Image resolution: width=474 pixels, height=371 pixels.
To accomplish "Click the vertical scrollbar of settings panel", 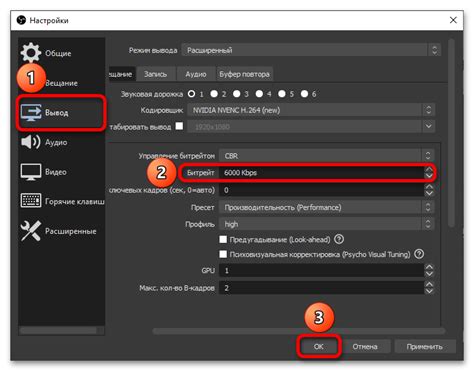I will 451,133.
